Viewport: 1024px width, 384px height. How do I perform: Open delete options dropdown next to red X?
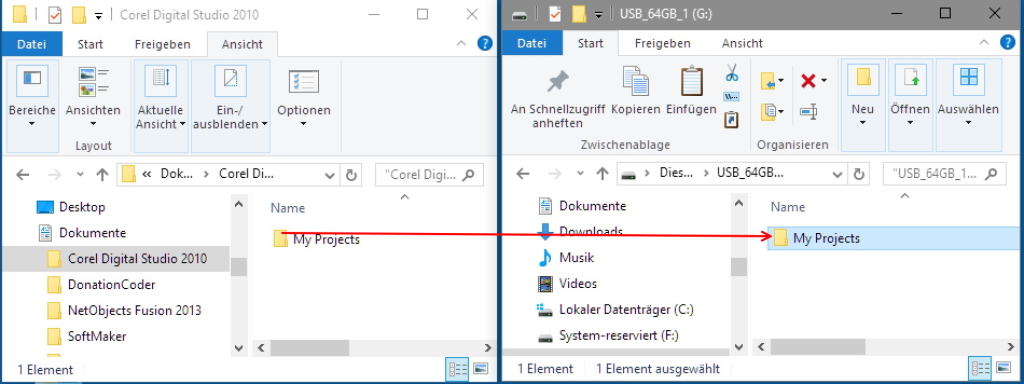tap(824, 81)
